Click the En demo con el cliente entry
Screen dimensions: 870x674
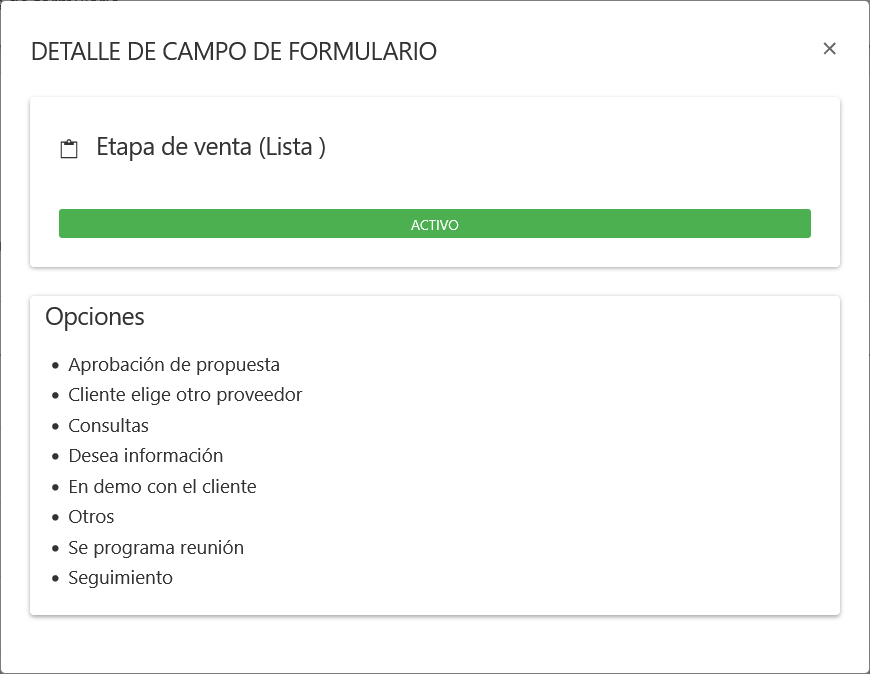point(162,486)
